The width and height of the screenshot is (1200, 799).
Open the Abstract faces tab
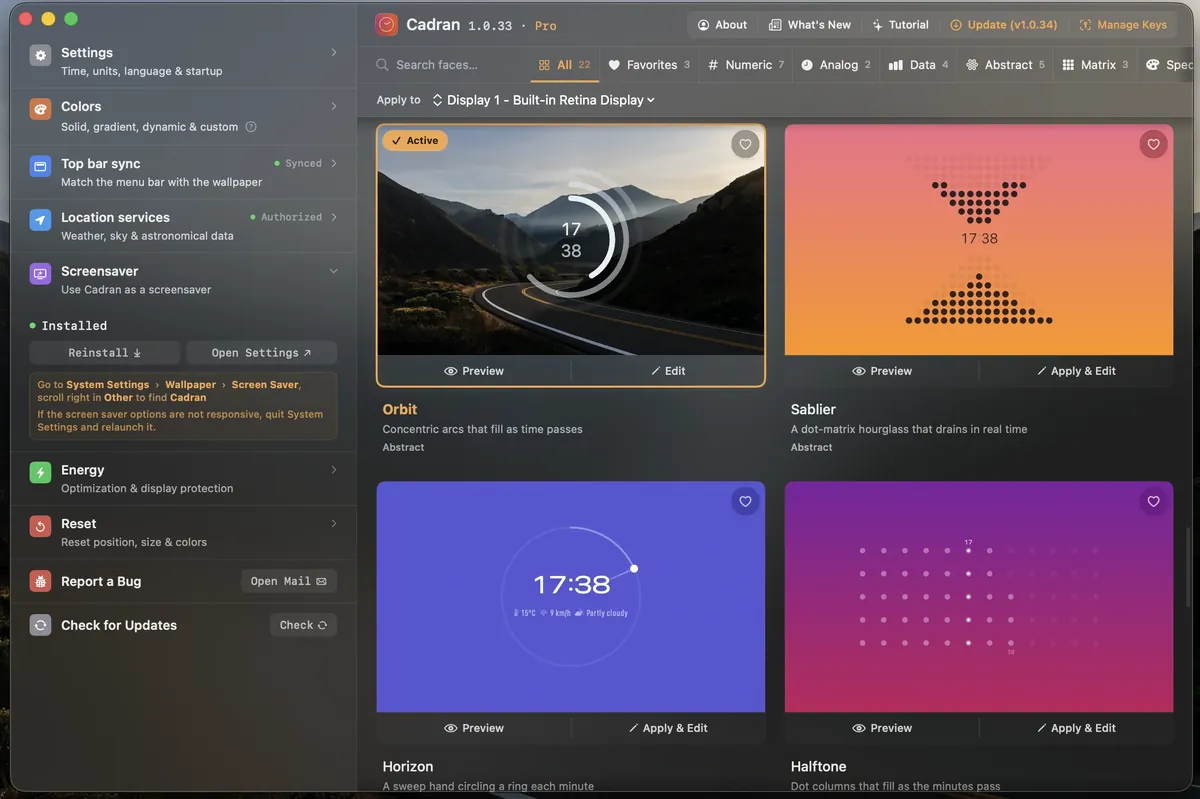(x=1006, y=65)
